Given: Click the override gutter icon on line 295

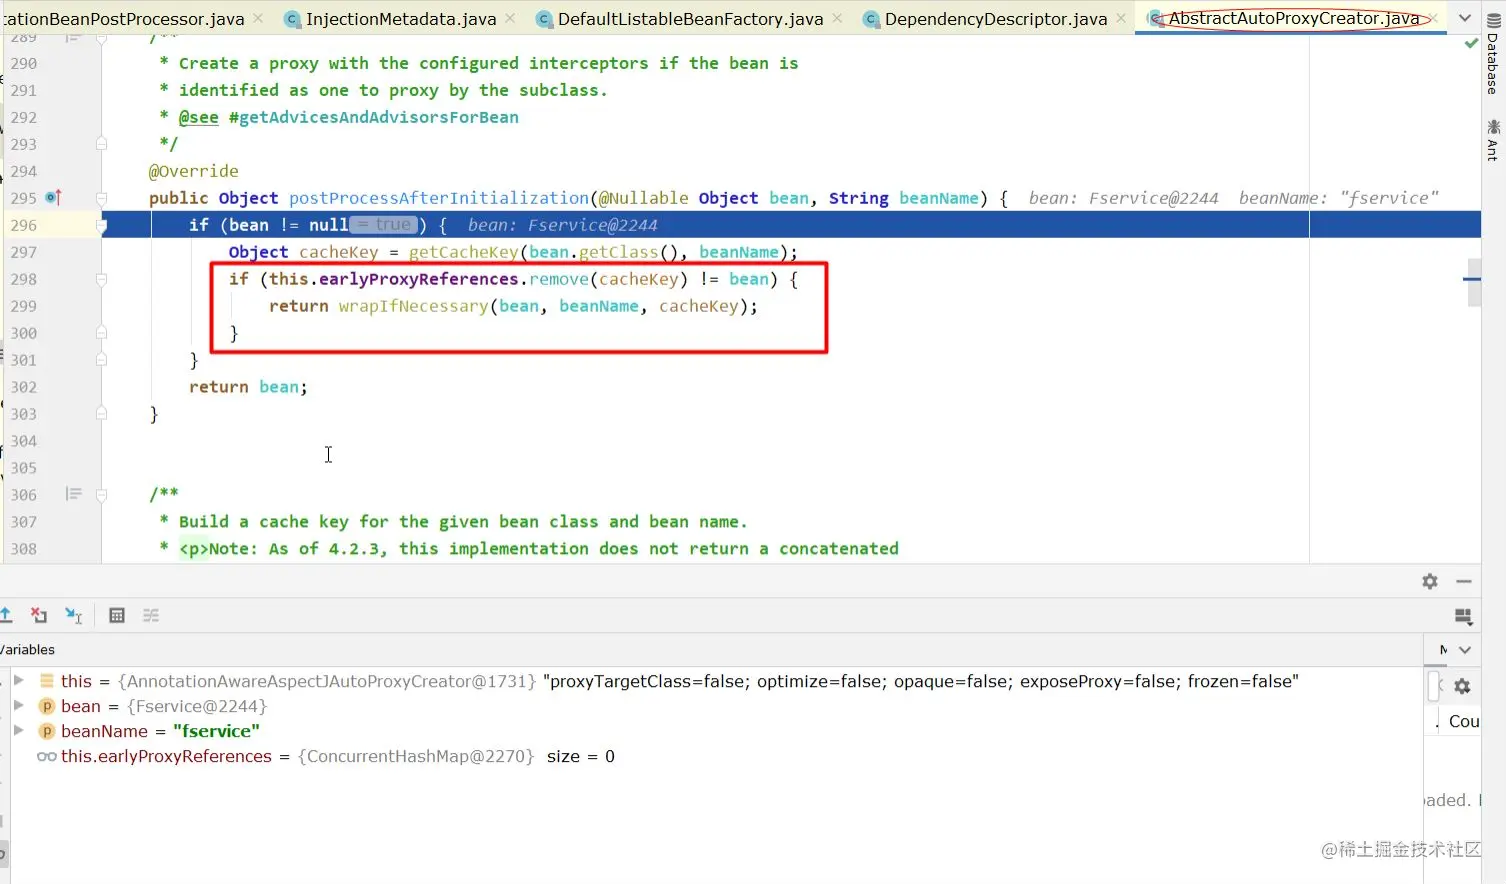Looking at the screenshot, I should pyautogui.click(x=54, y=198).
